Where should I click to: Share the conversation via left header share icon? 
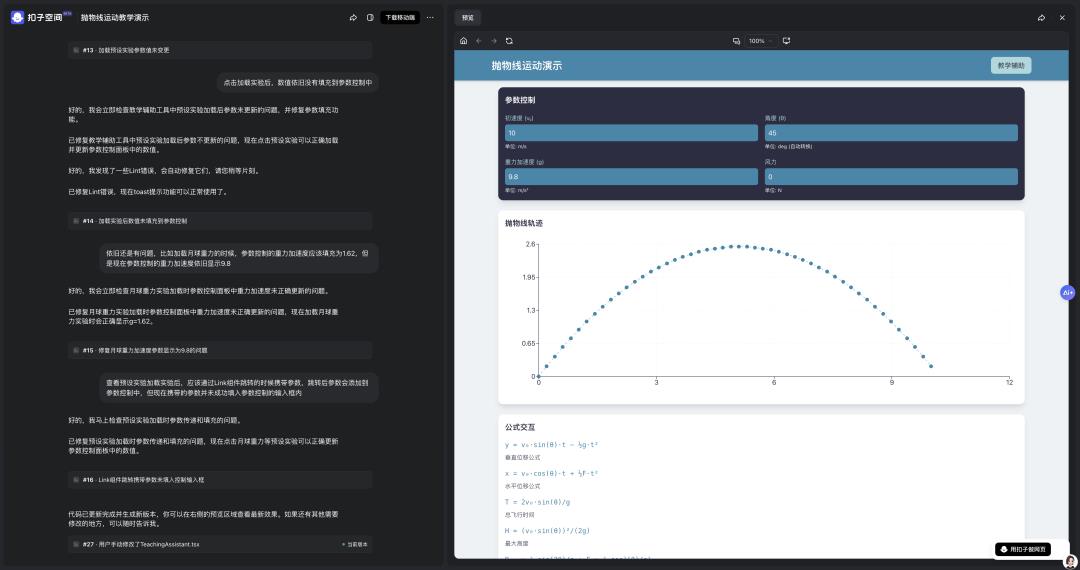pyautogui.click(x=353, y=17)
